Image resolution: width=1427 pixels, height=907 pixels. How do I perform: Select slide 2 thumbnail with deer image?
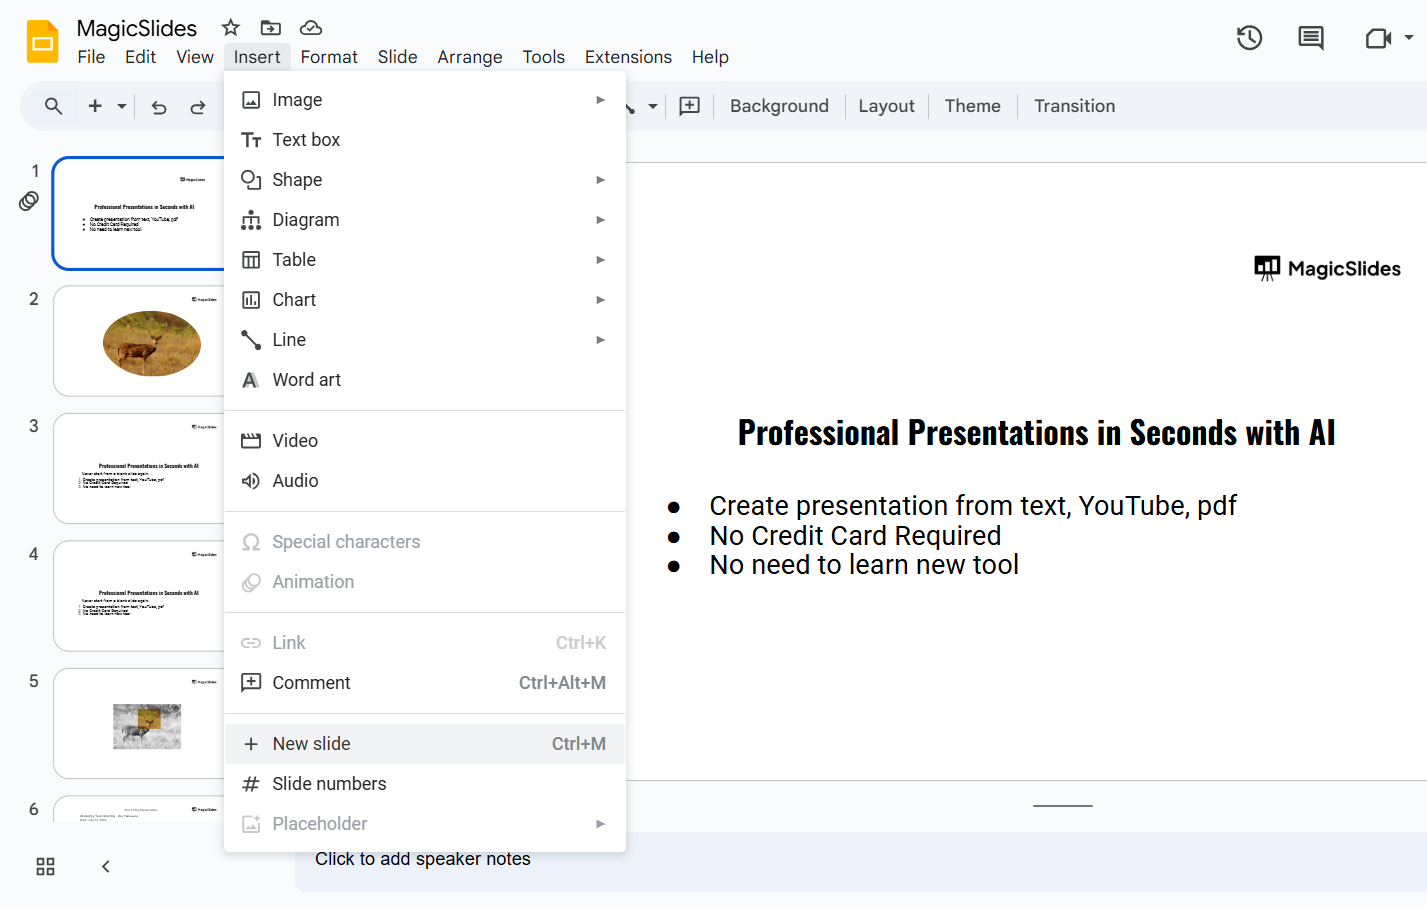pos(139,342)
